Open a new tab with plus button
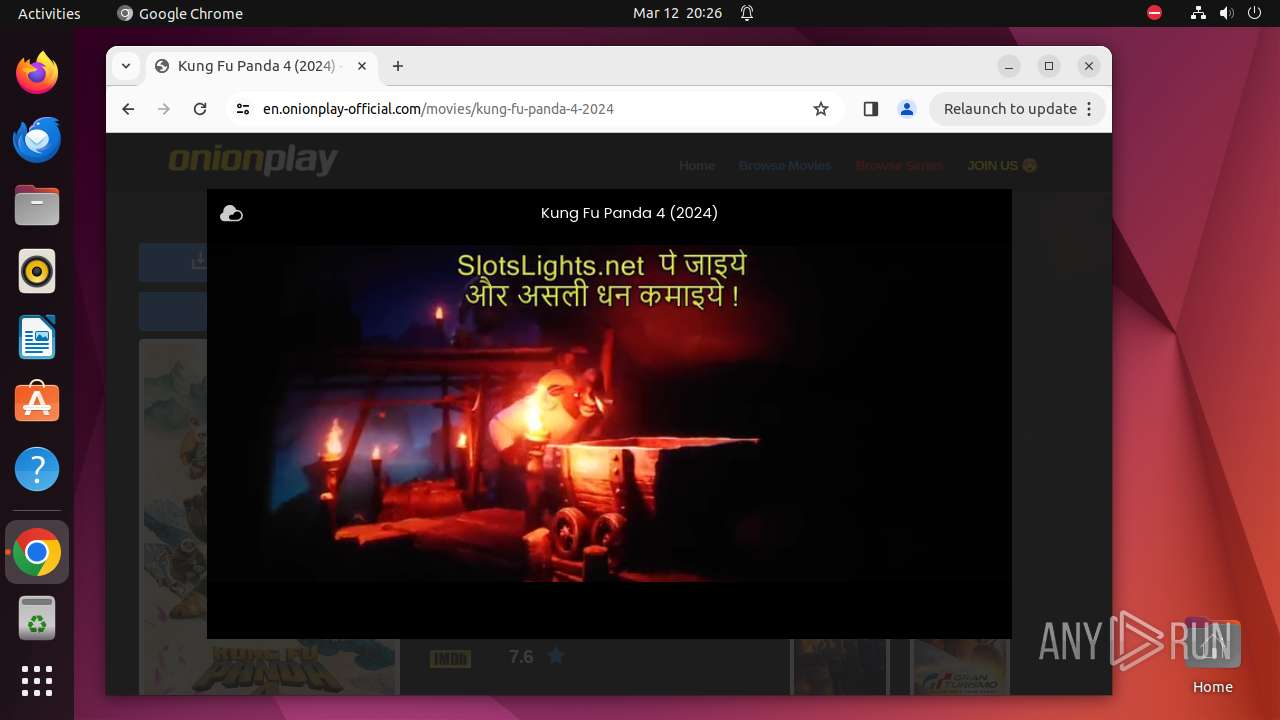This screenshot has height=720, width=1280. (398, 66)
